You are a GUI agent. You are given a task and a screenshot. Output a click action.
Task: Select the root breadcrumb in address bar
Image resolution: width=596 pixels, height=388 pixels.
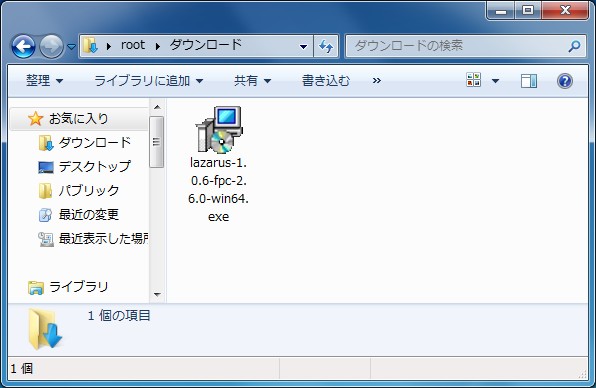(133, 45)
